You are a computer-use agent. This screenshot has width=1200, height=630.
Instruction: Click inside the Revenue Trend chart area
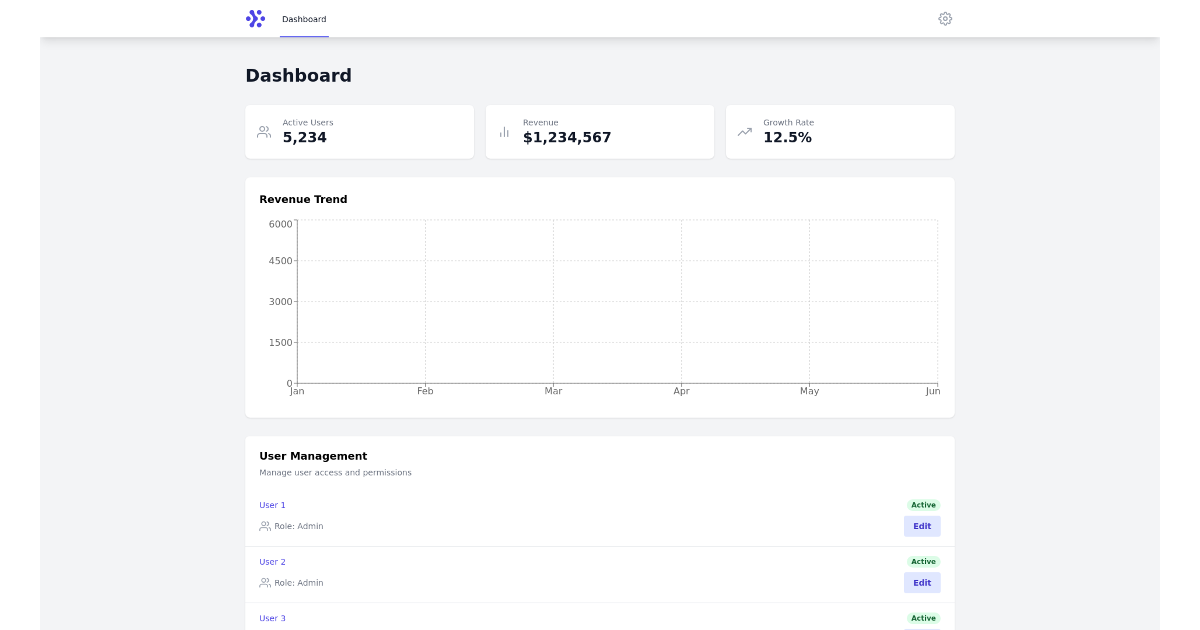(x=615, y=300)
